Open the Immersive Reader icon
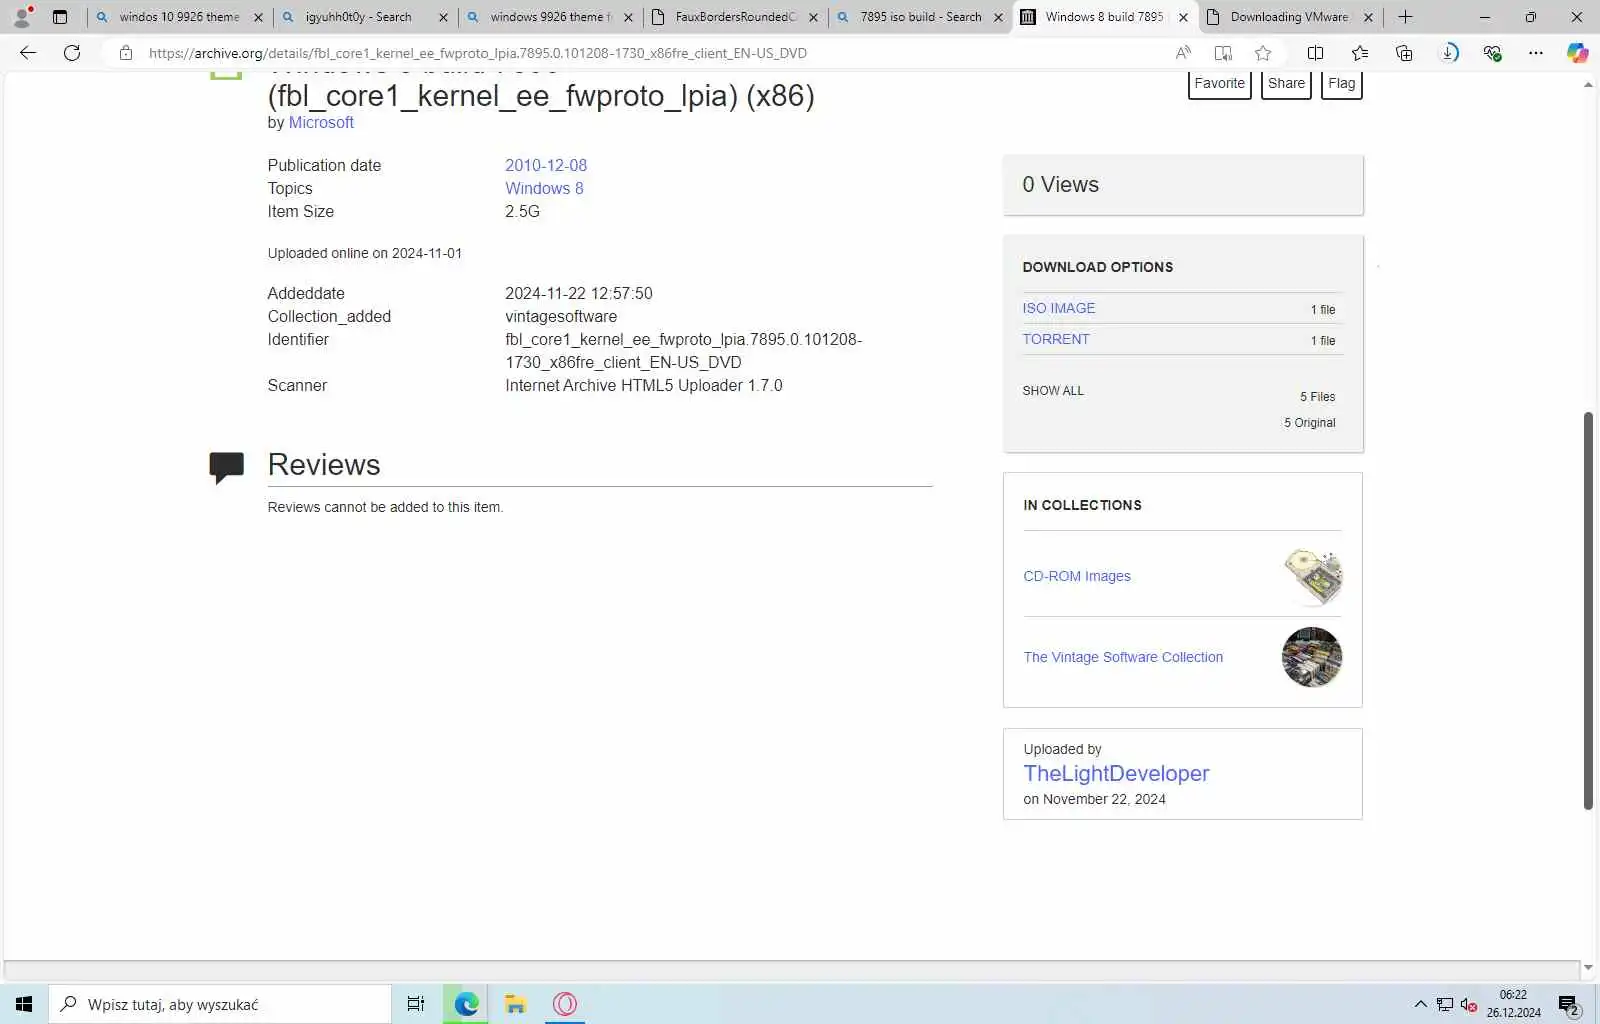Viewport: 1600px width, 1024px height. (1223, 53)
